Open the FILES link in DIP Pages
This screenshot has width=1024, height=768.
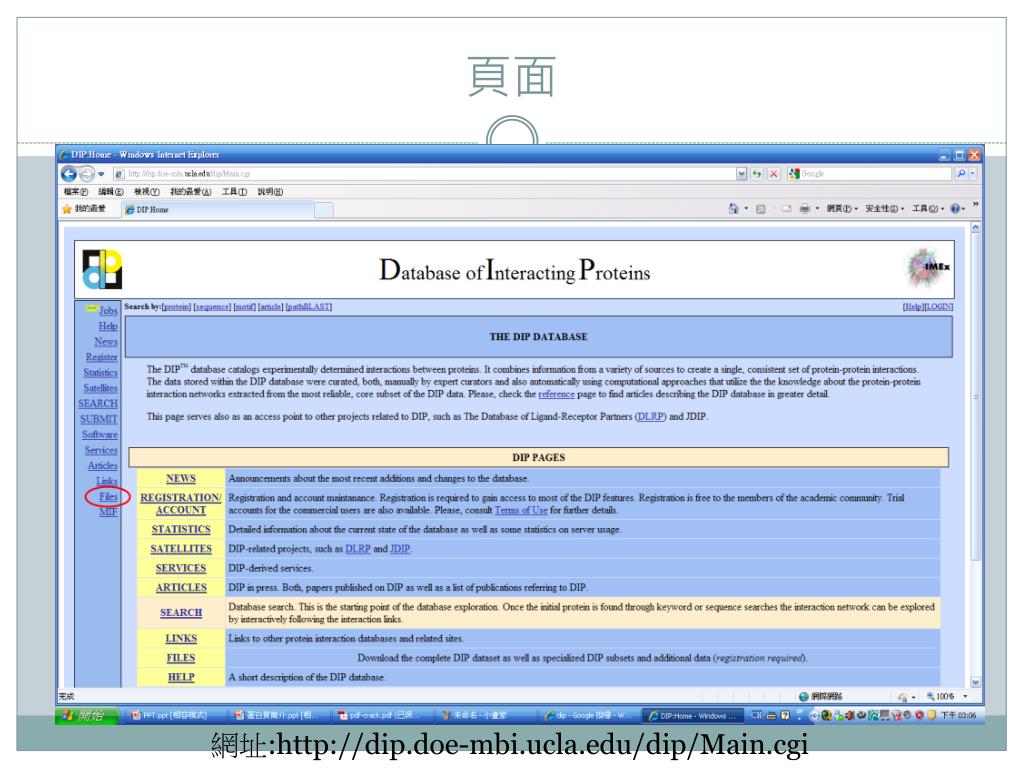(181, 658)
